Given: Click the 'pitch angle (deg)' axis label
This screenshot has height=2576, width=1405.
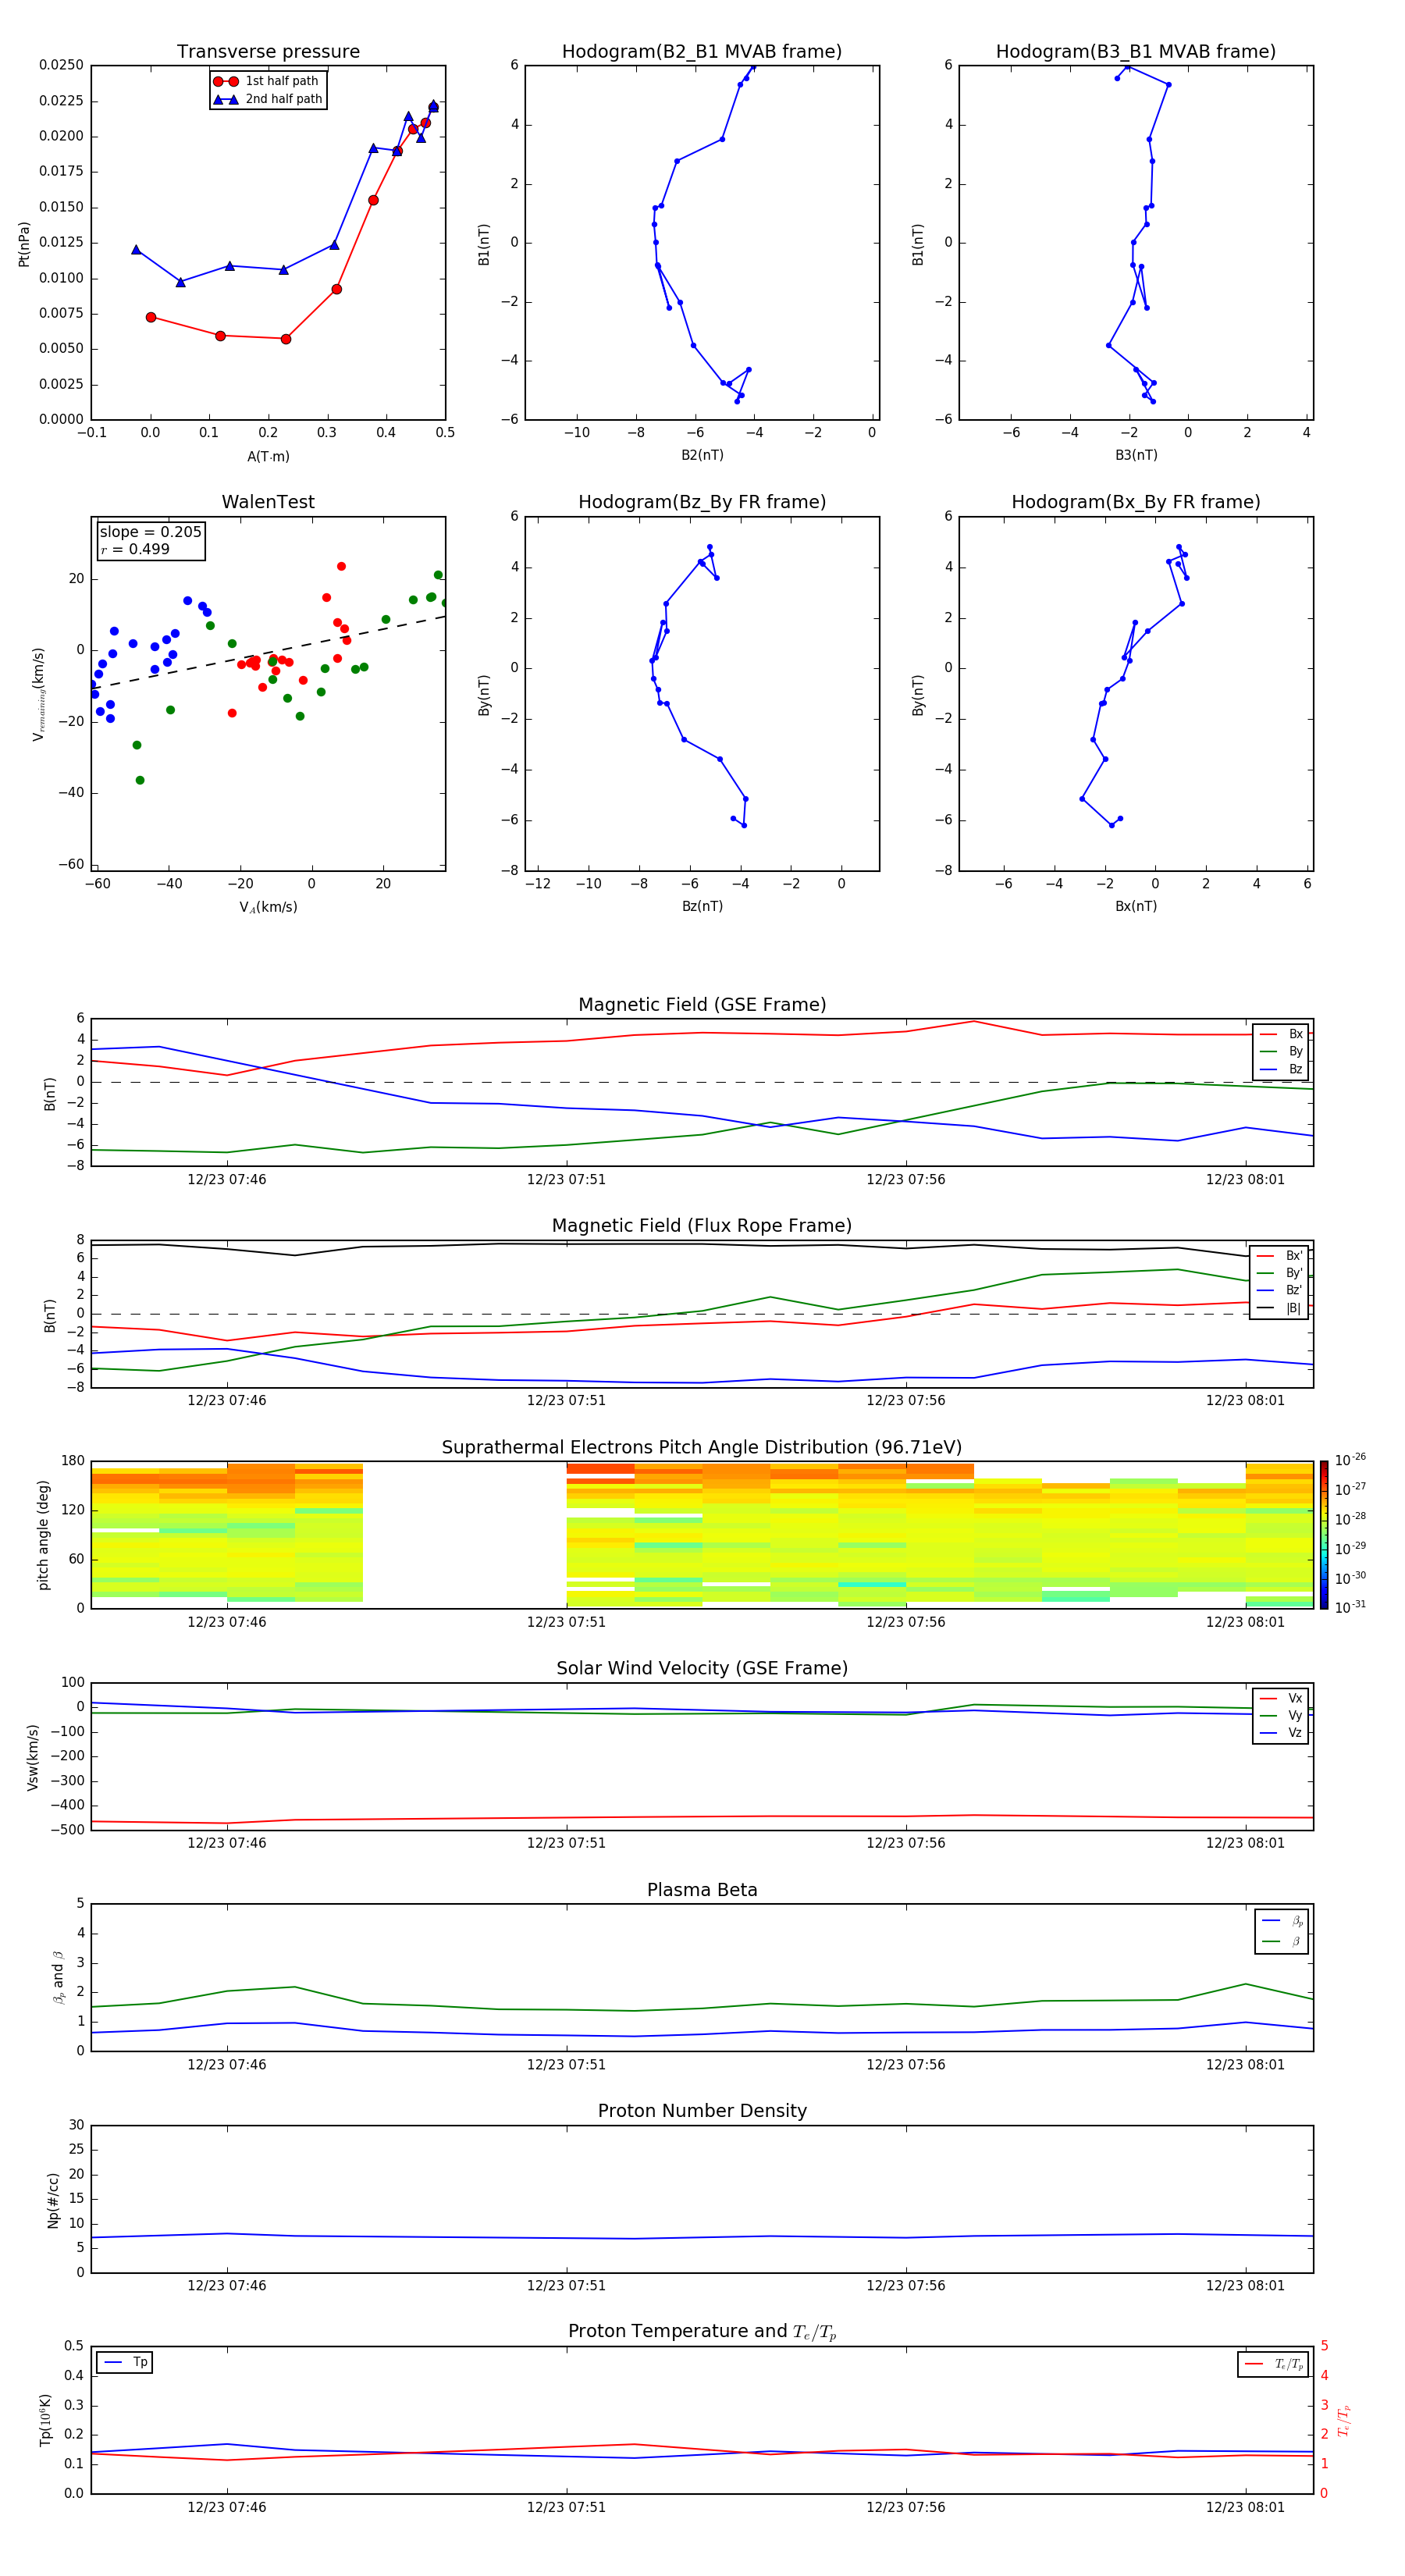Looking at the screenshot, I should tap(44, 1535).
